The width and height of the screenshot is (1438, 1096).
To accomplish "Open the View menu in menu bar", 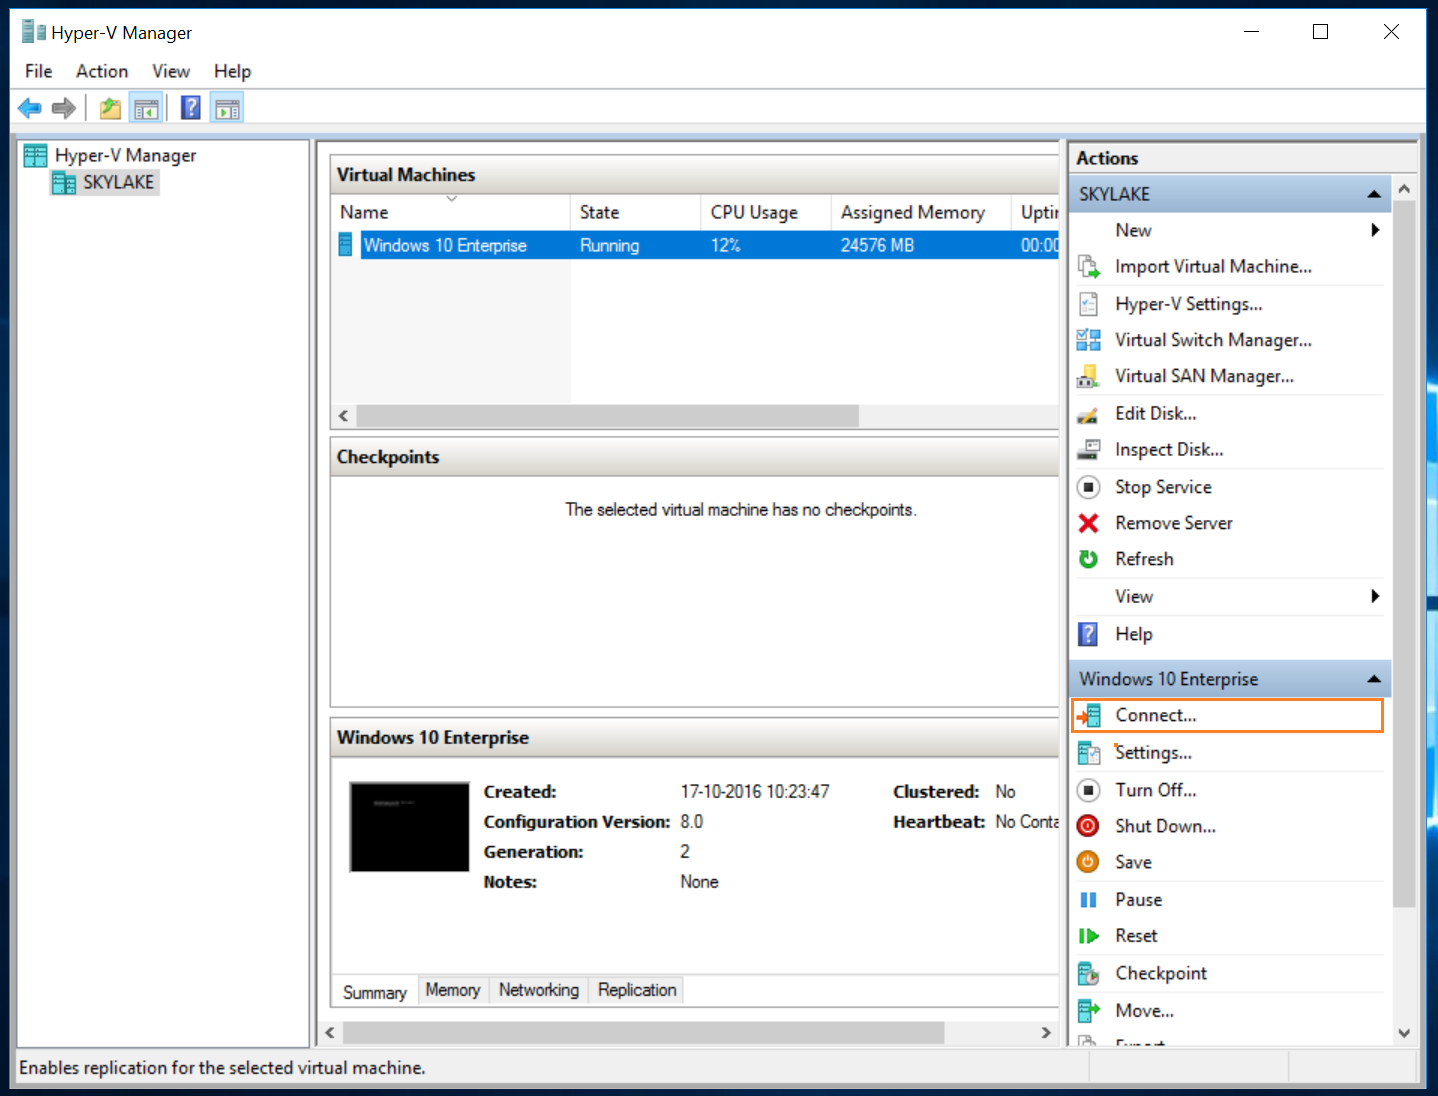I will click(171, 71).
